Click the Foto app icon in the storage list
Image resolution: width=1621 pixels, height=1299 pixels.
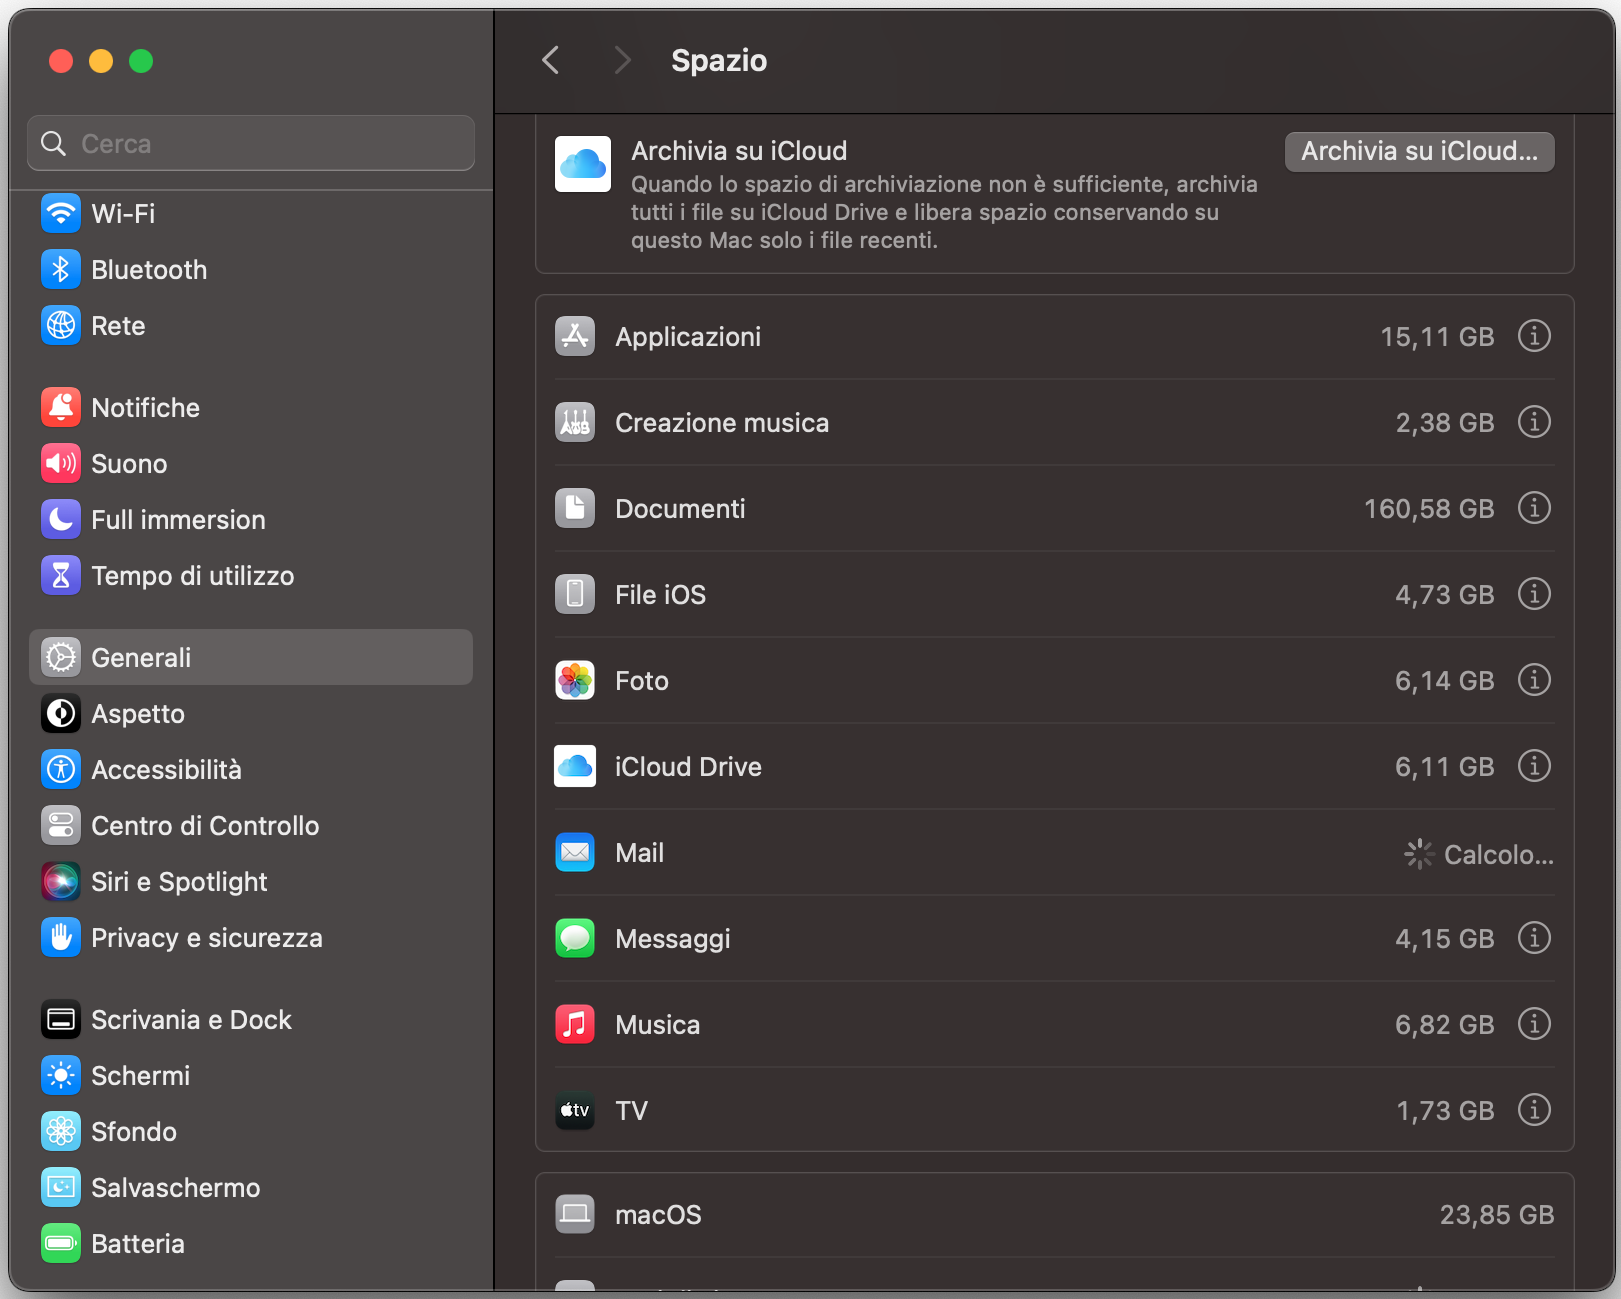click(x=575, y=680)
